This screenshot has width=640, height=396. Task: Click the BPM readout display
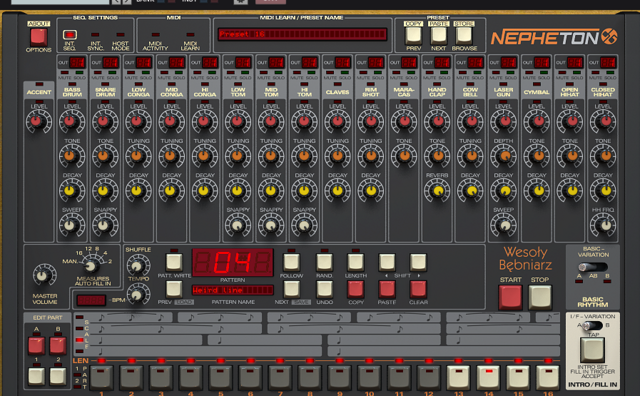(x=91, y=300)
